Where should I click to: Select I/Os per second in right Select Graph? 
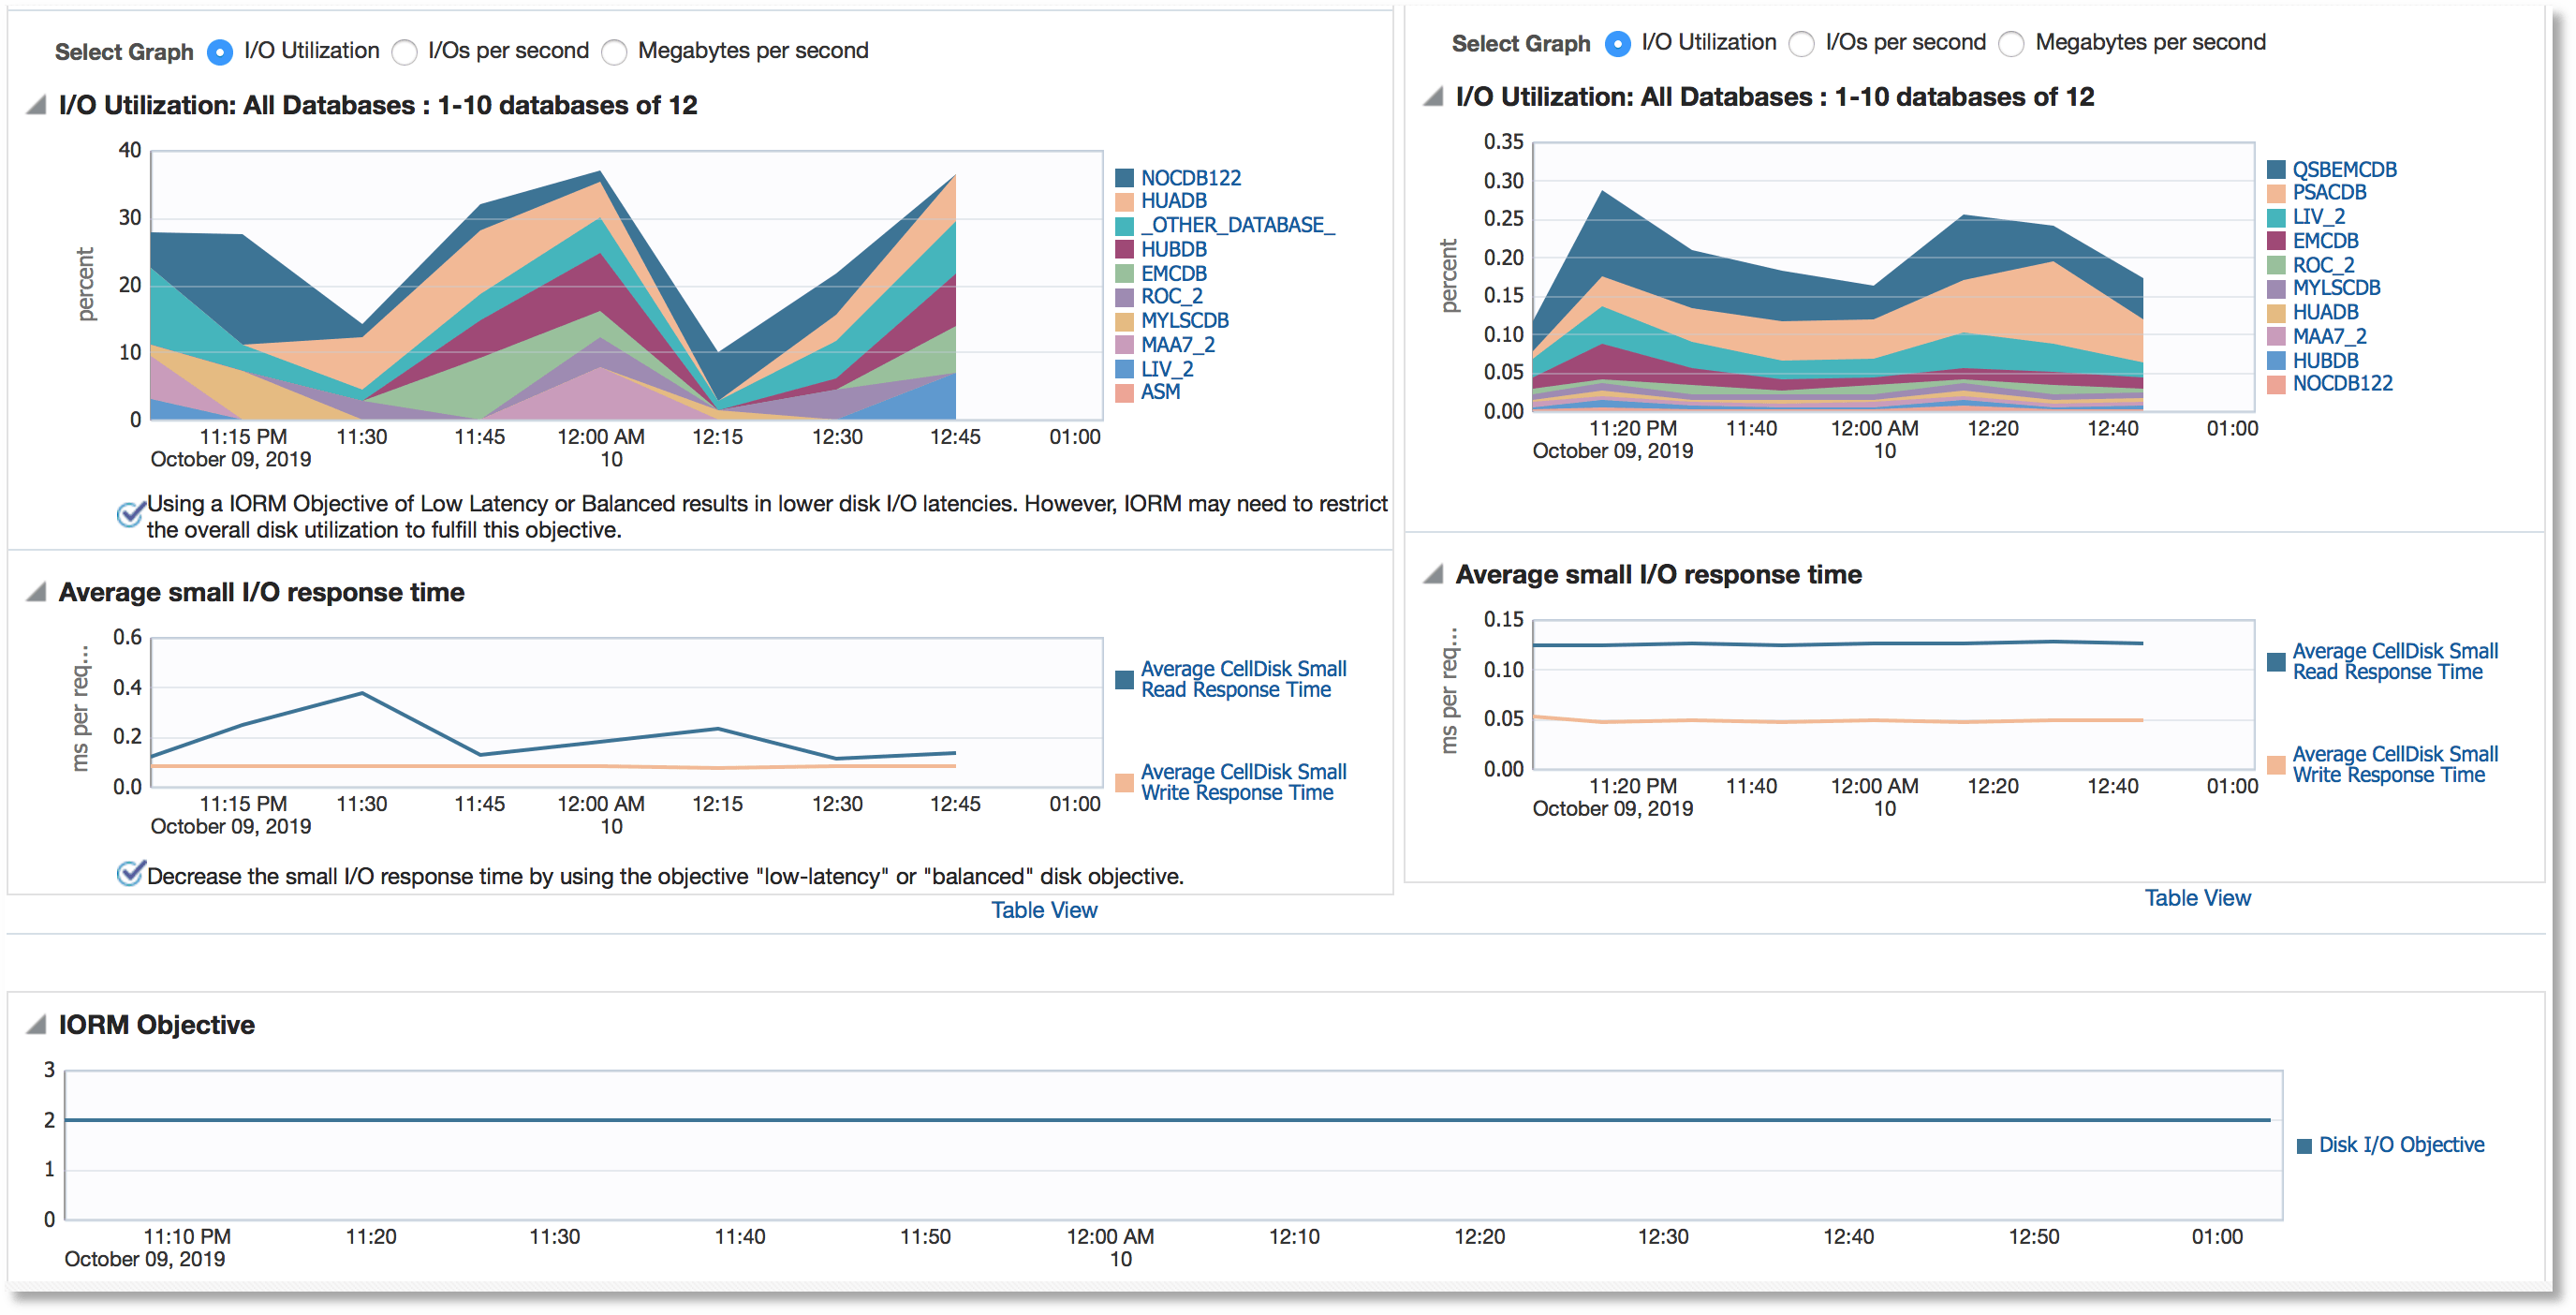(1801, 44)
